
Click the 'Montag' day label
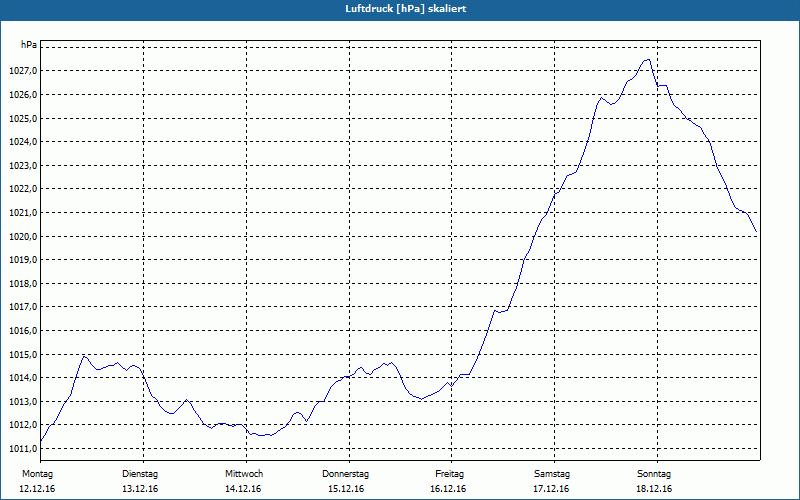click(37, 474)
